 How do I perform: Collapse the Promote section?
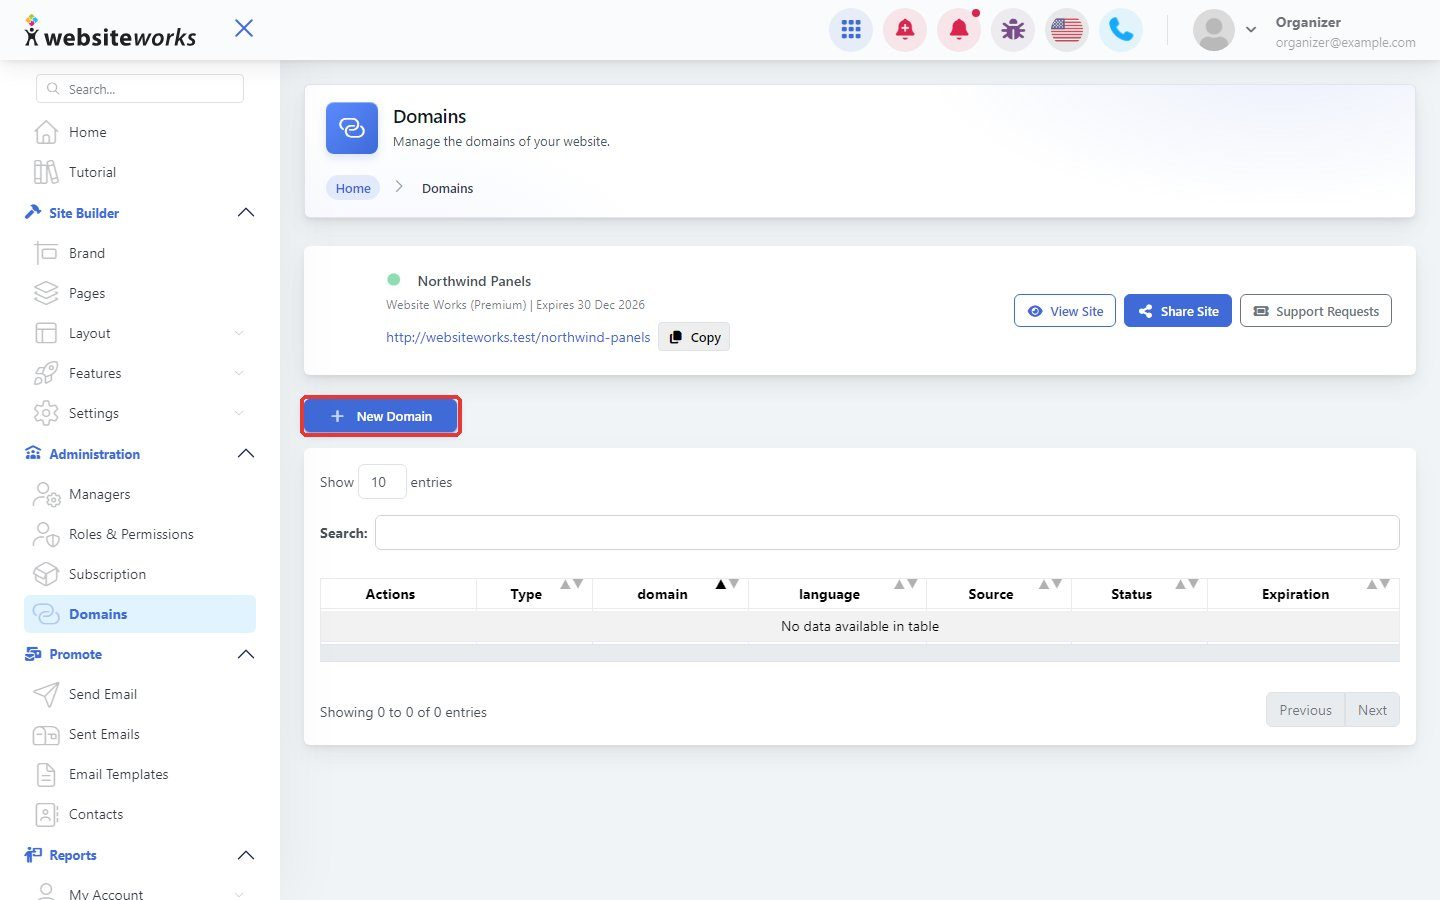(246, 654)
